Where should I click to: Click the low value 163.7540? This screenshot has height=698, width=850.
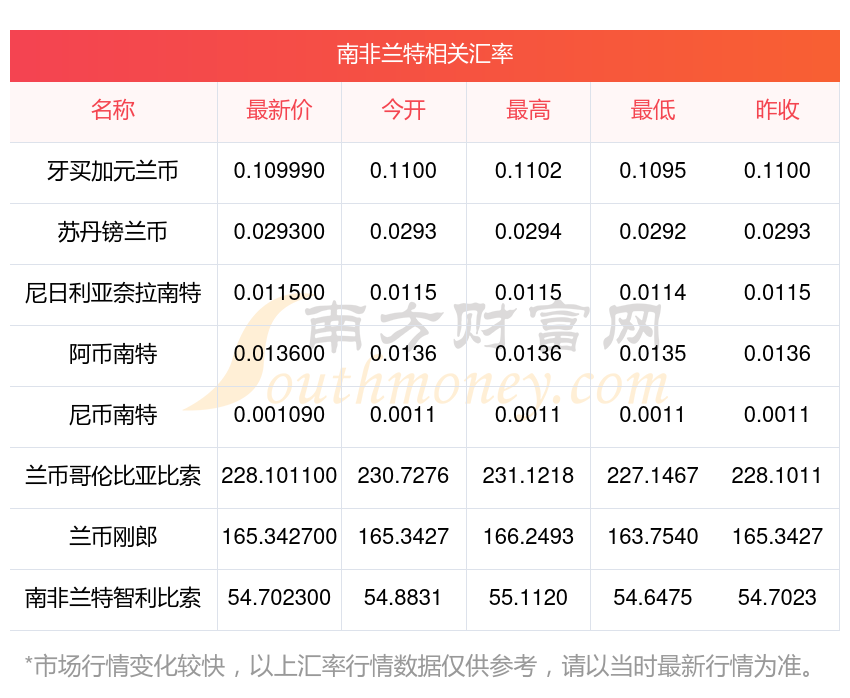click(653, 537)
